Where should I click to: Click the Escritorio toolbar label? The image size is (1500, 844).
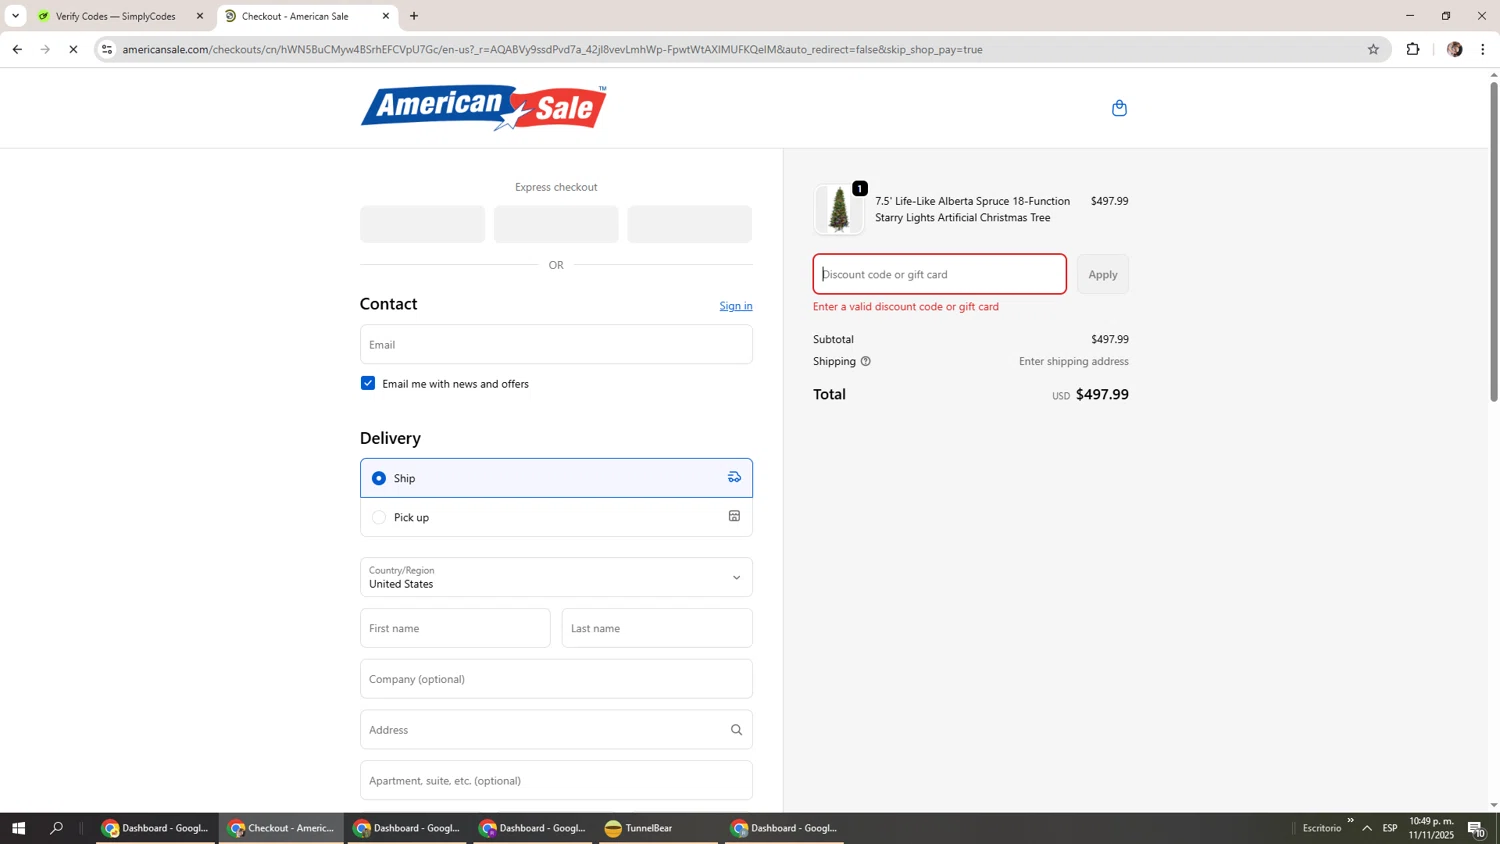pos(1322,828)
